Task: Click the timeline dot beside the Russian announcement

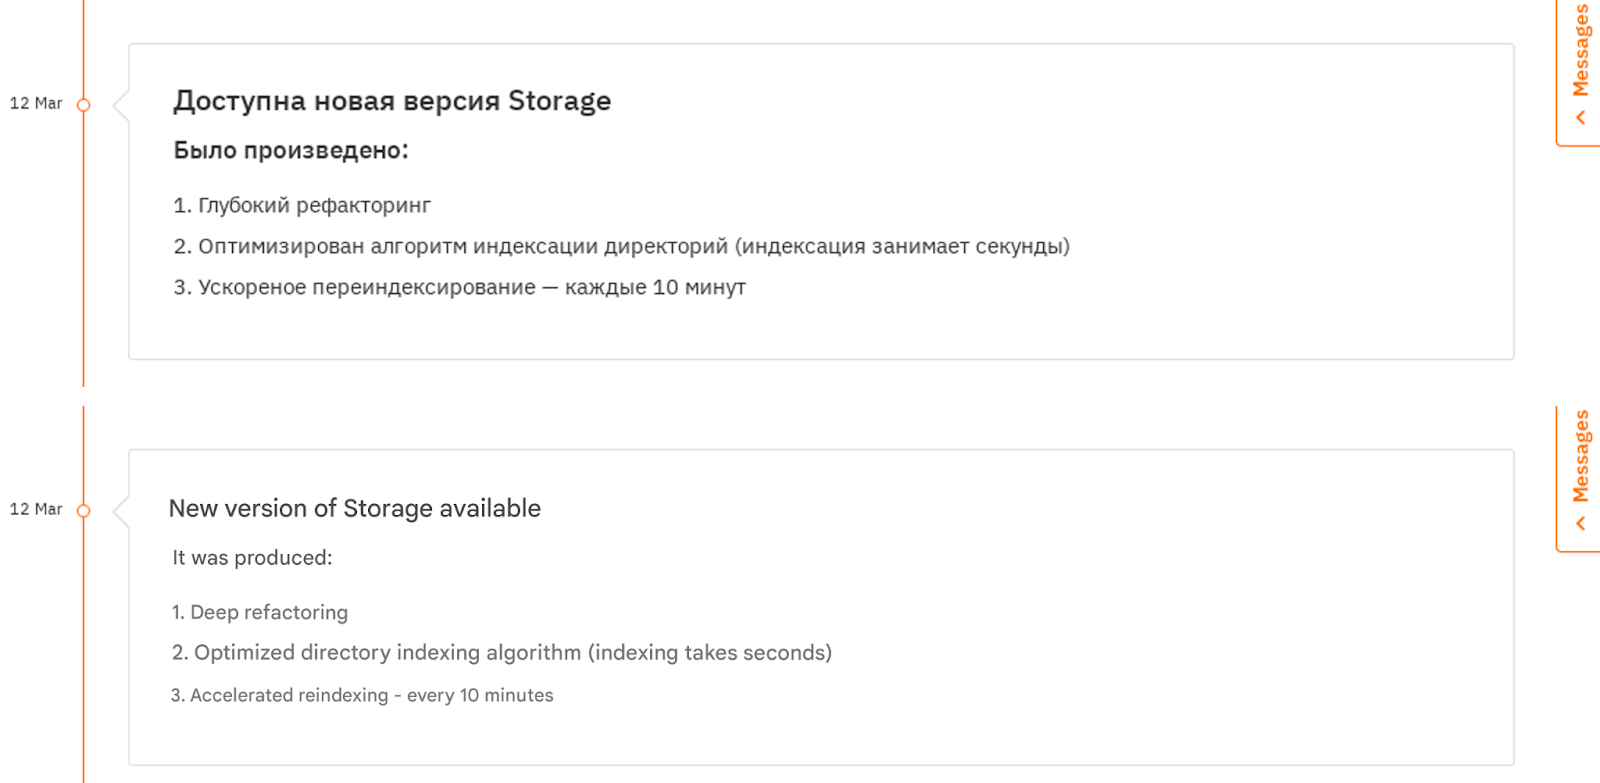Action: click(84, 103)
